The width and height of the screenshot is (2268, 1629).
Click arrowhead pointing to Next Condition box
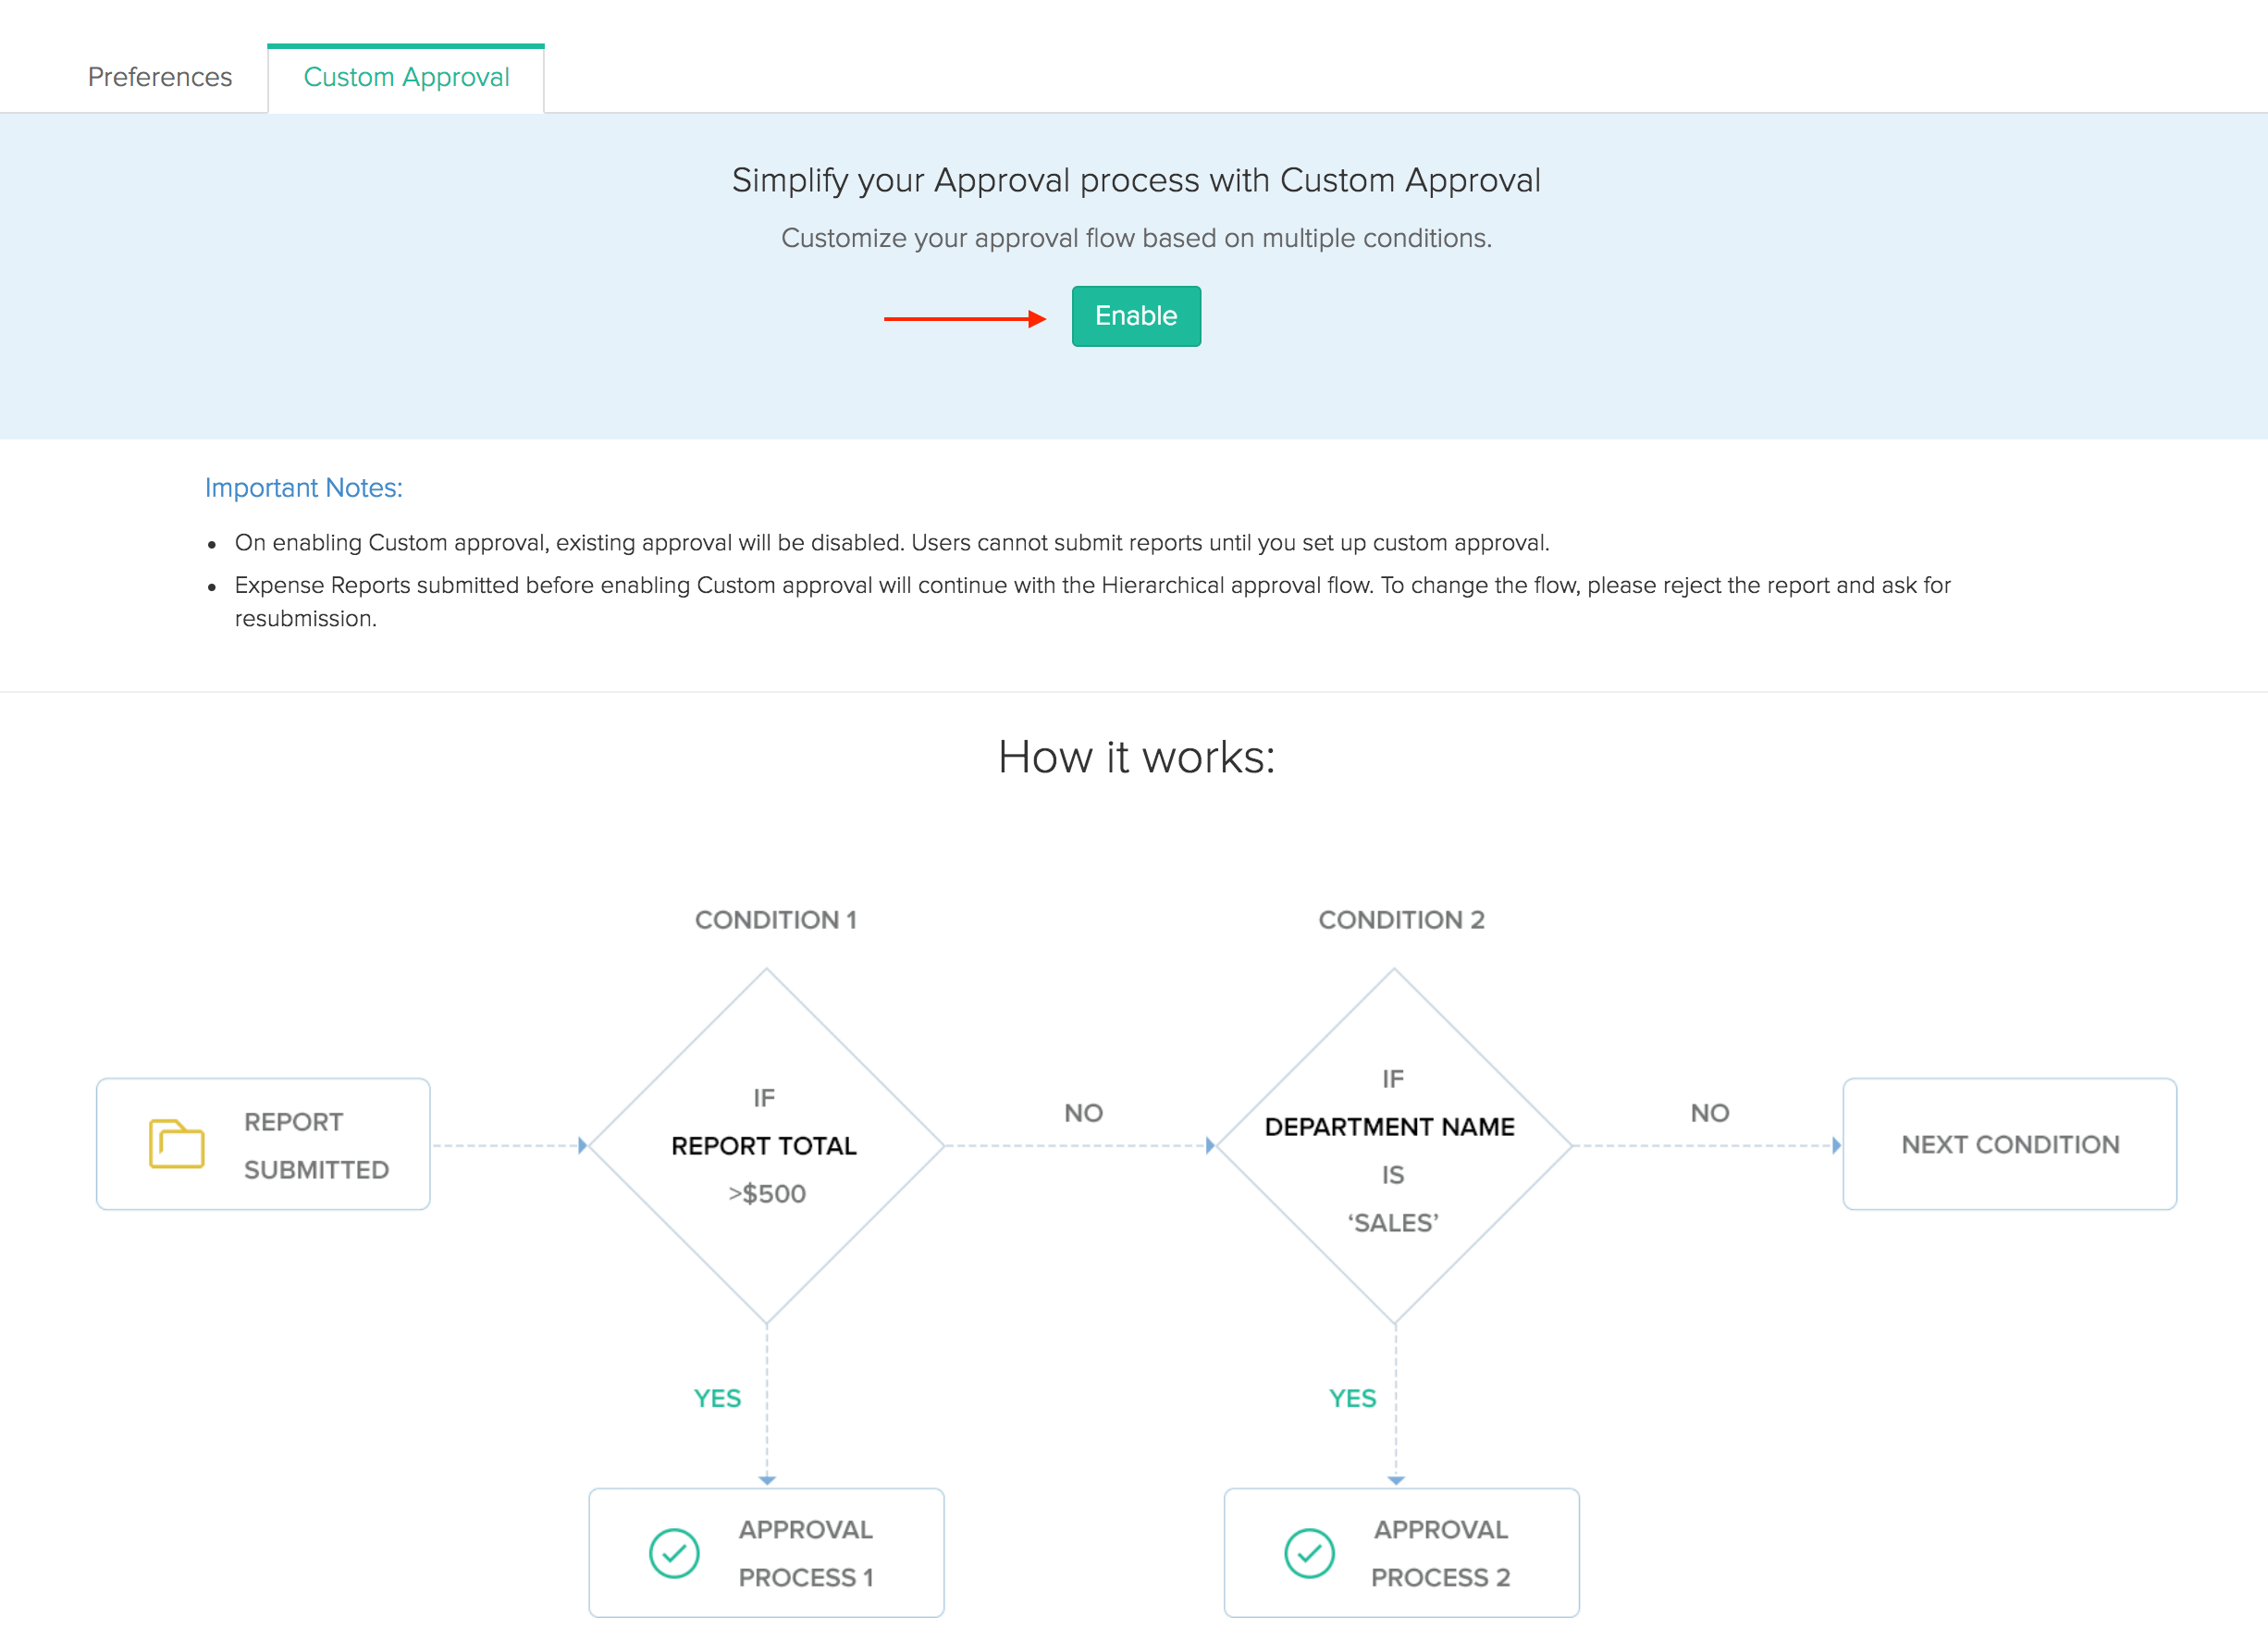point(1835,1145)
